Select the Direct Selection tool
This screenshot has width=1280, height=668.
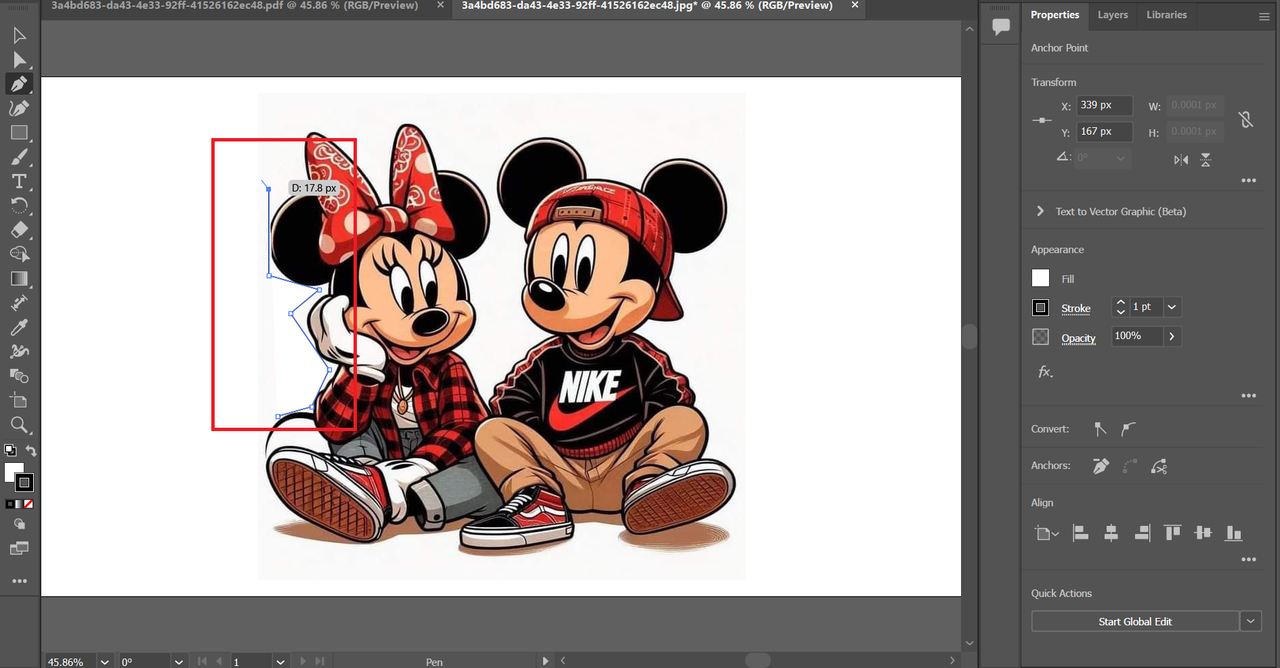[19, 60]
